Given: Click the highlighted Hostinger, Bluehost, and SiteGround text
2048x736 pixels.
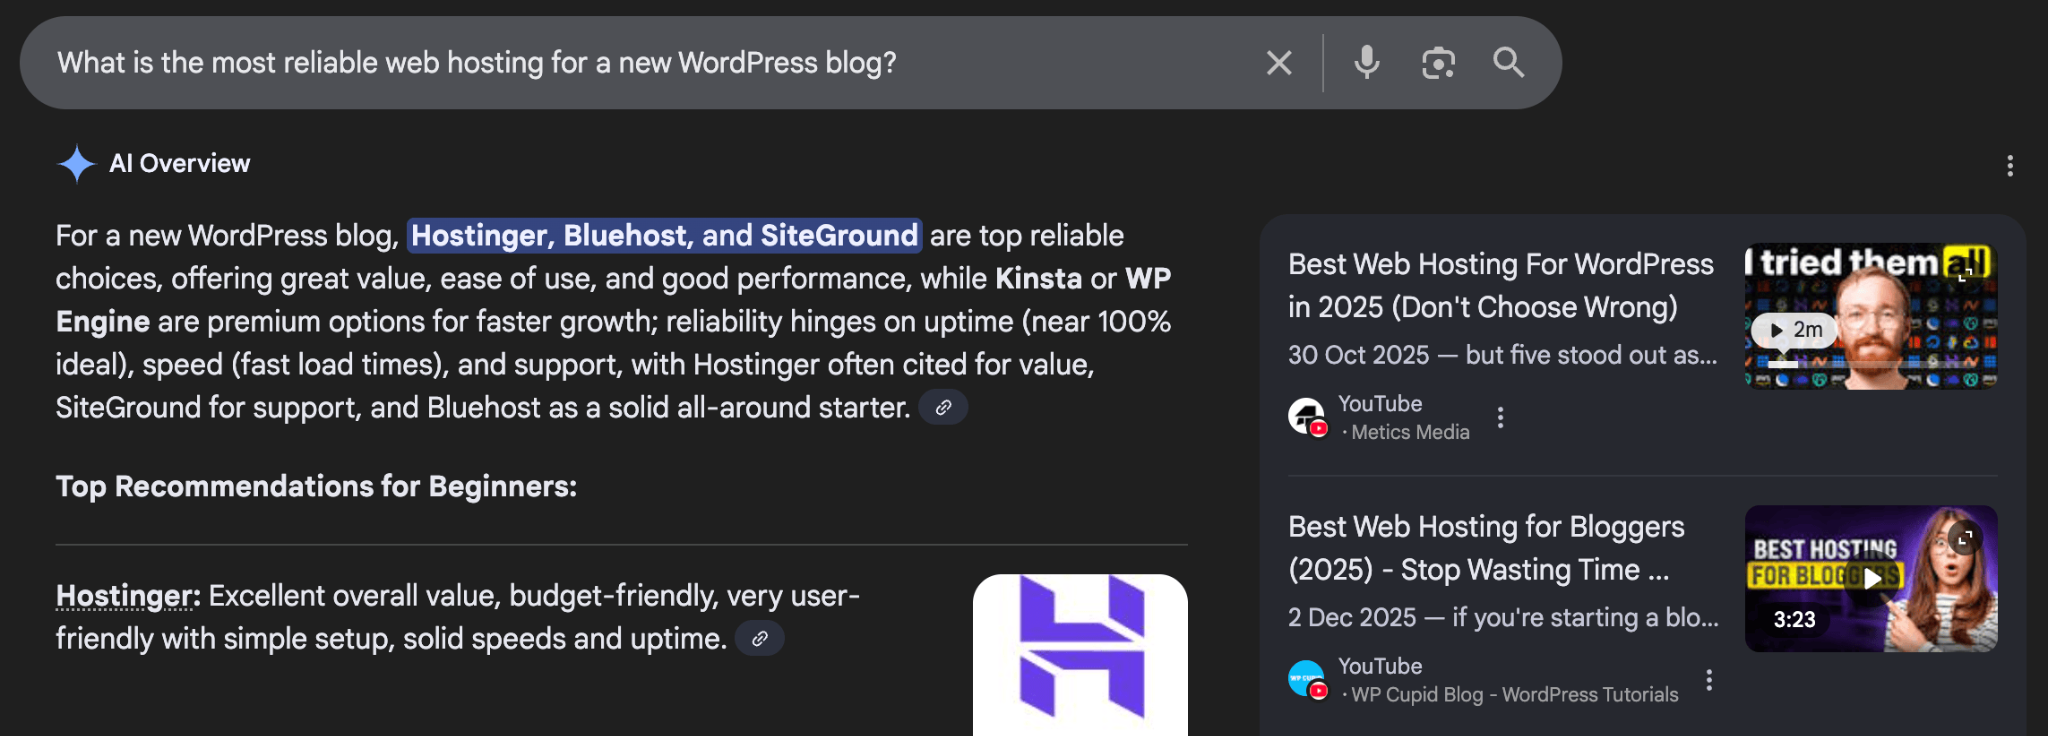Looking at the screenshot, I should pyautogui.click(x=664, y=236).
